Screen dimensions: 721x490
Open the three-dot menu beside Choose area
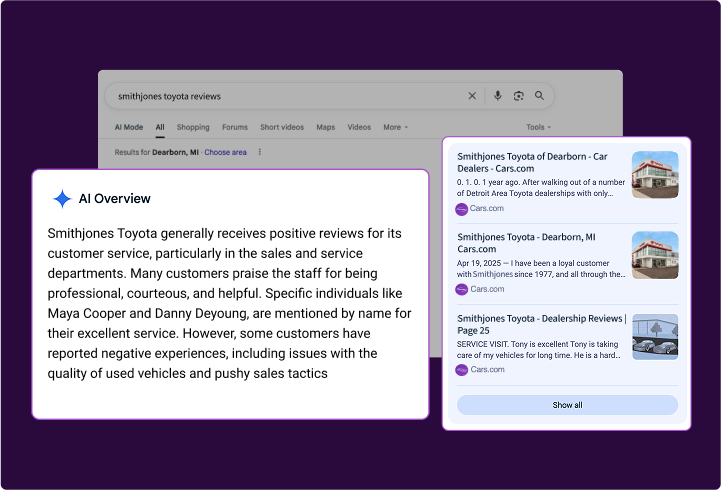(x=260, y=152)
